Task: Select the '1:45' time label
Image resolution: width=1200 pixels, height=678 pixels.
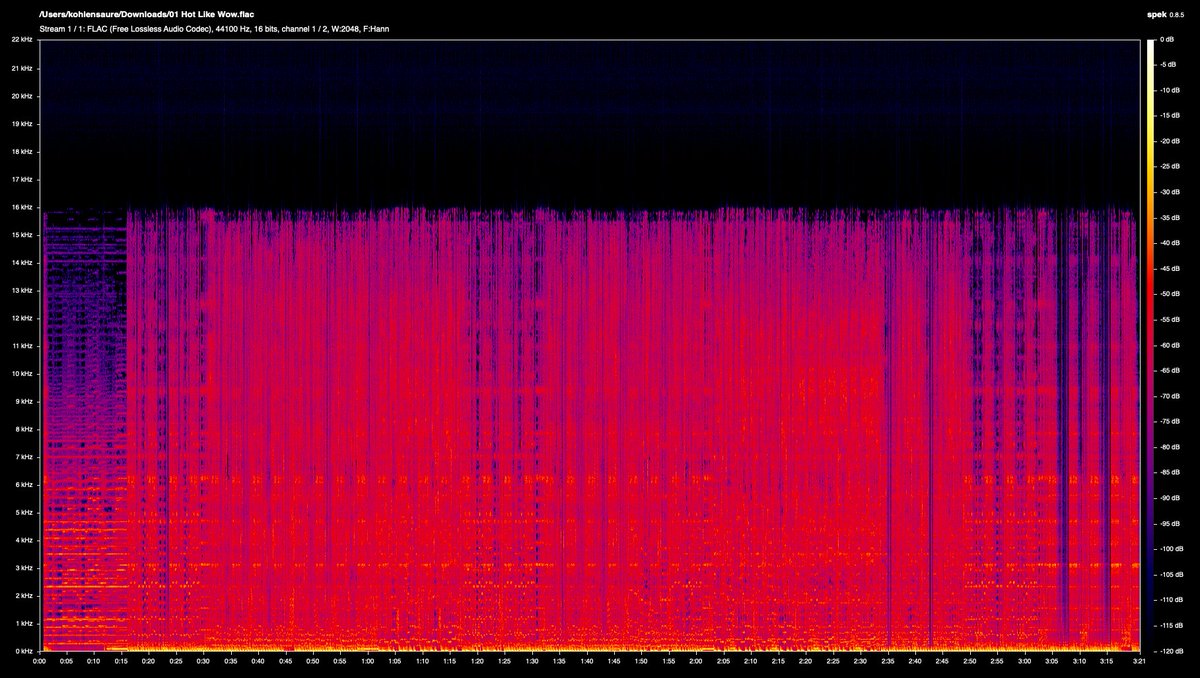Action: pyautogui.click(x=614, y=661)
